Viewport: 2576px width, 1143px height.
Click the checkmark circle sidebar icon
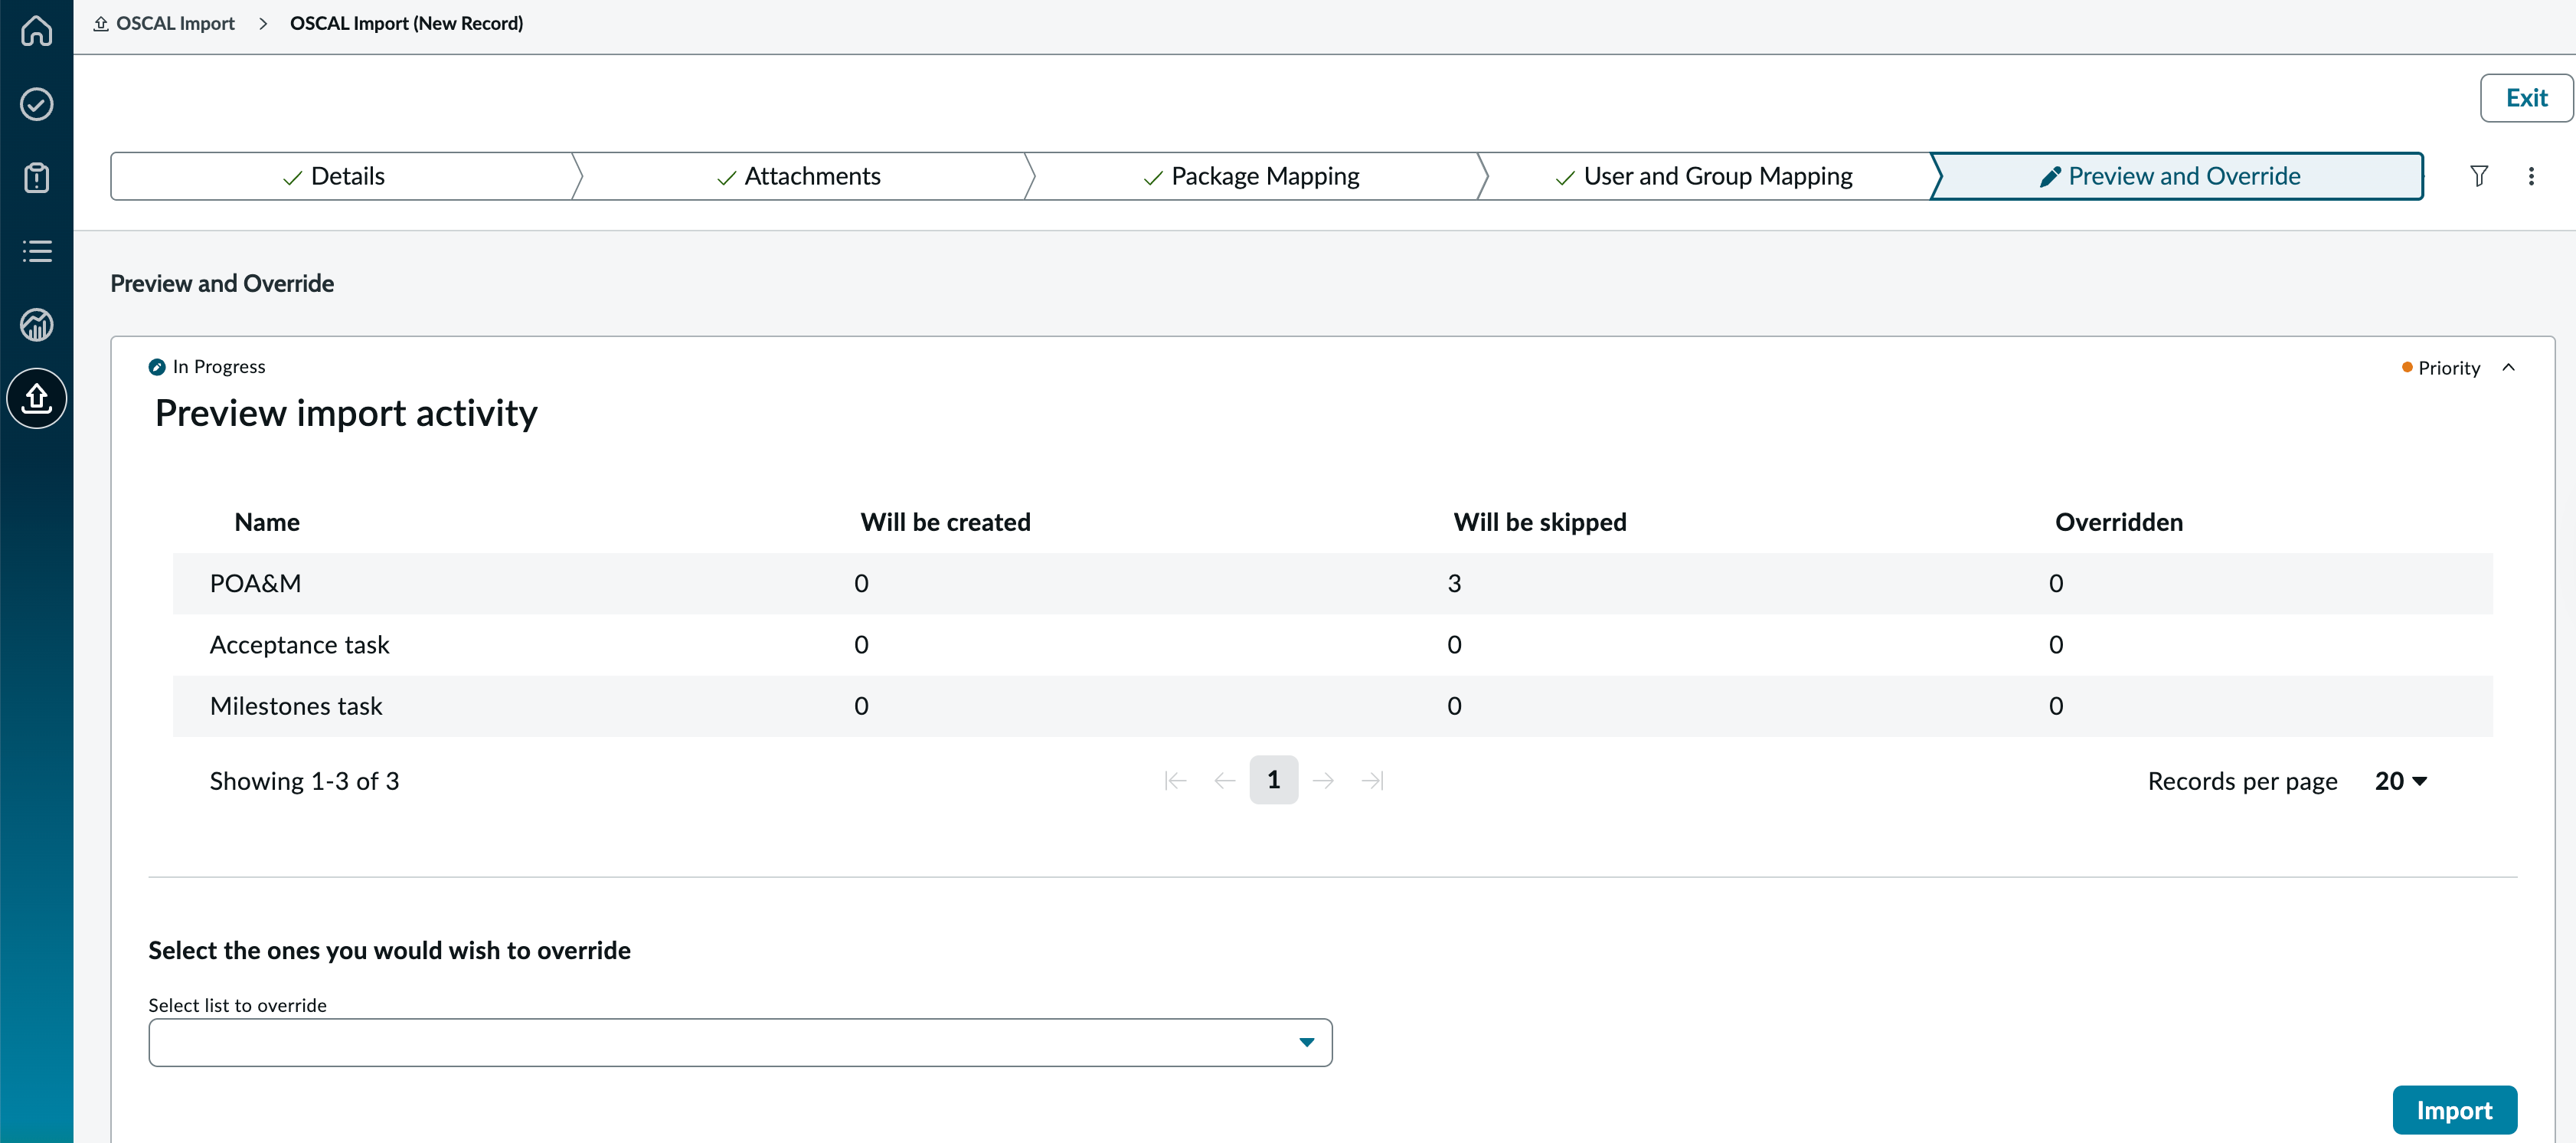coord(37,104)
